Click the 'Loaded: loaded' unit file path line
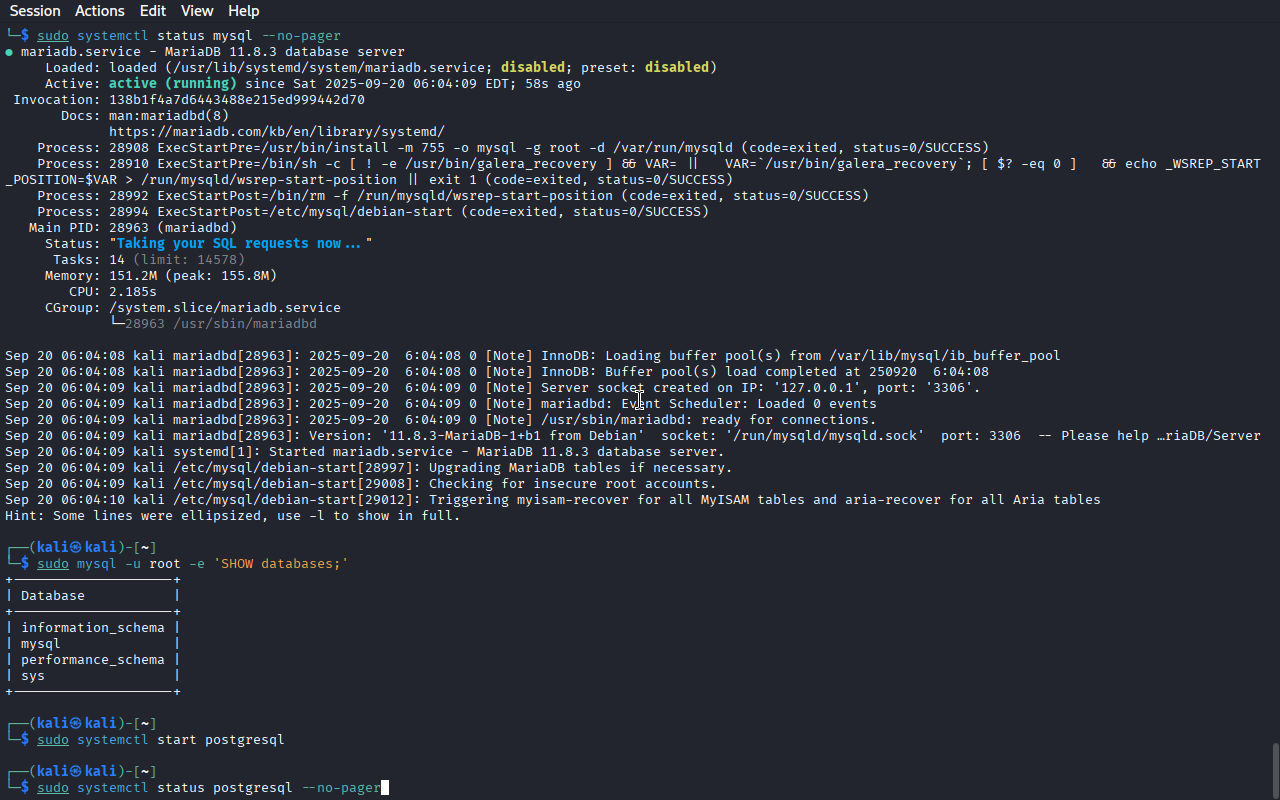1280x800 pixels. (x=381, y=68)
